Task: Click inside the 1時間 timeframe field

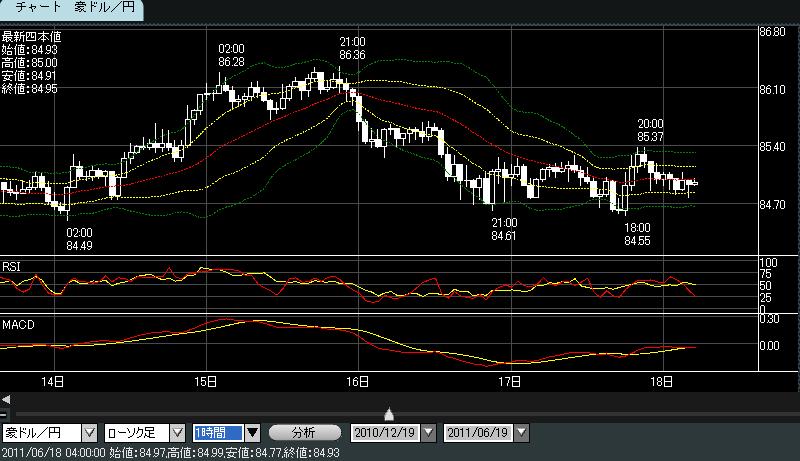Action: [217, 432]
